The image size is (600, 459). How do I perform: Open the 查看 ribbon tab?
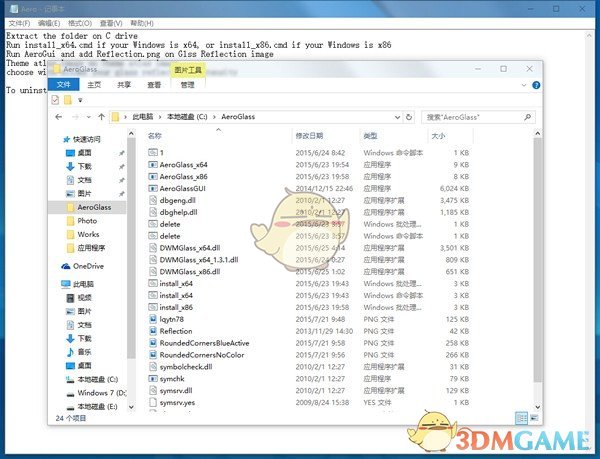click(x=154, y=85)
